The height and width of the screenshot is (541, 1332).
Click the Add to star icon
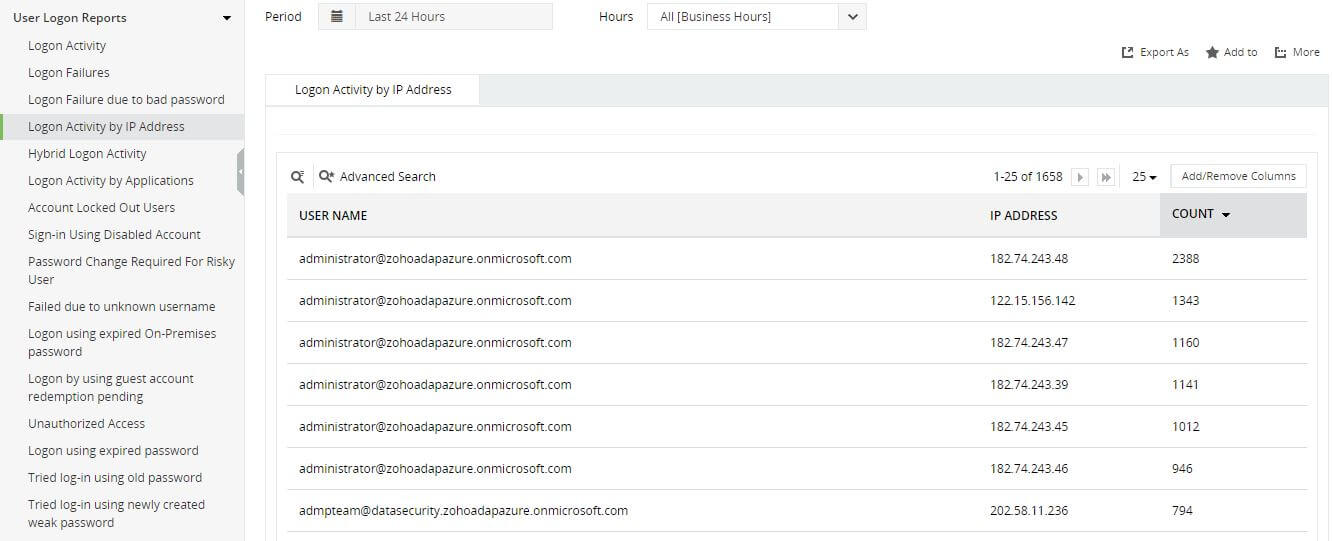point(1212,53)
